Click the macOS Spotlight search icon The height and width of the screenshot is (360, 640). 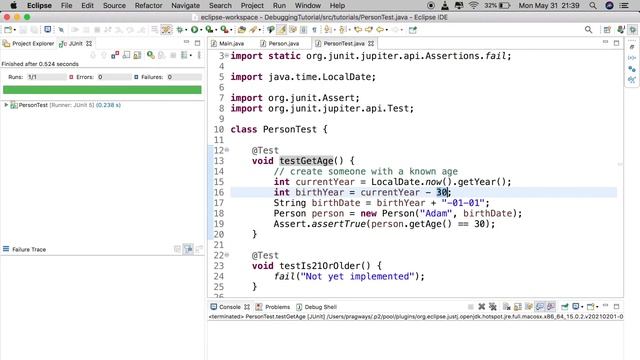[x=593, y=6]
